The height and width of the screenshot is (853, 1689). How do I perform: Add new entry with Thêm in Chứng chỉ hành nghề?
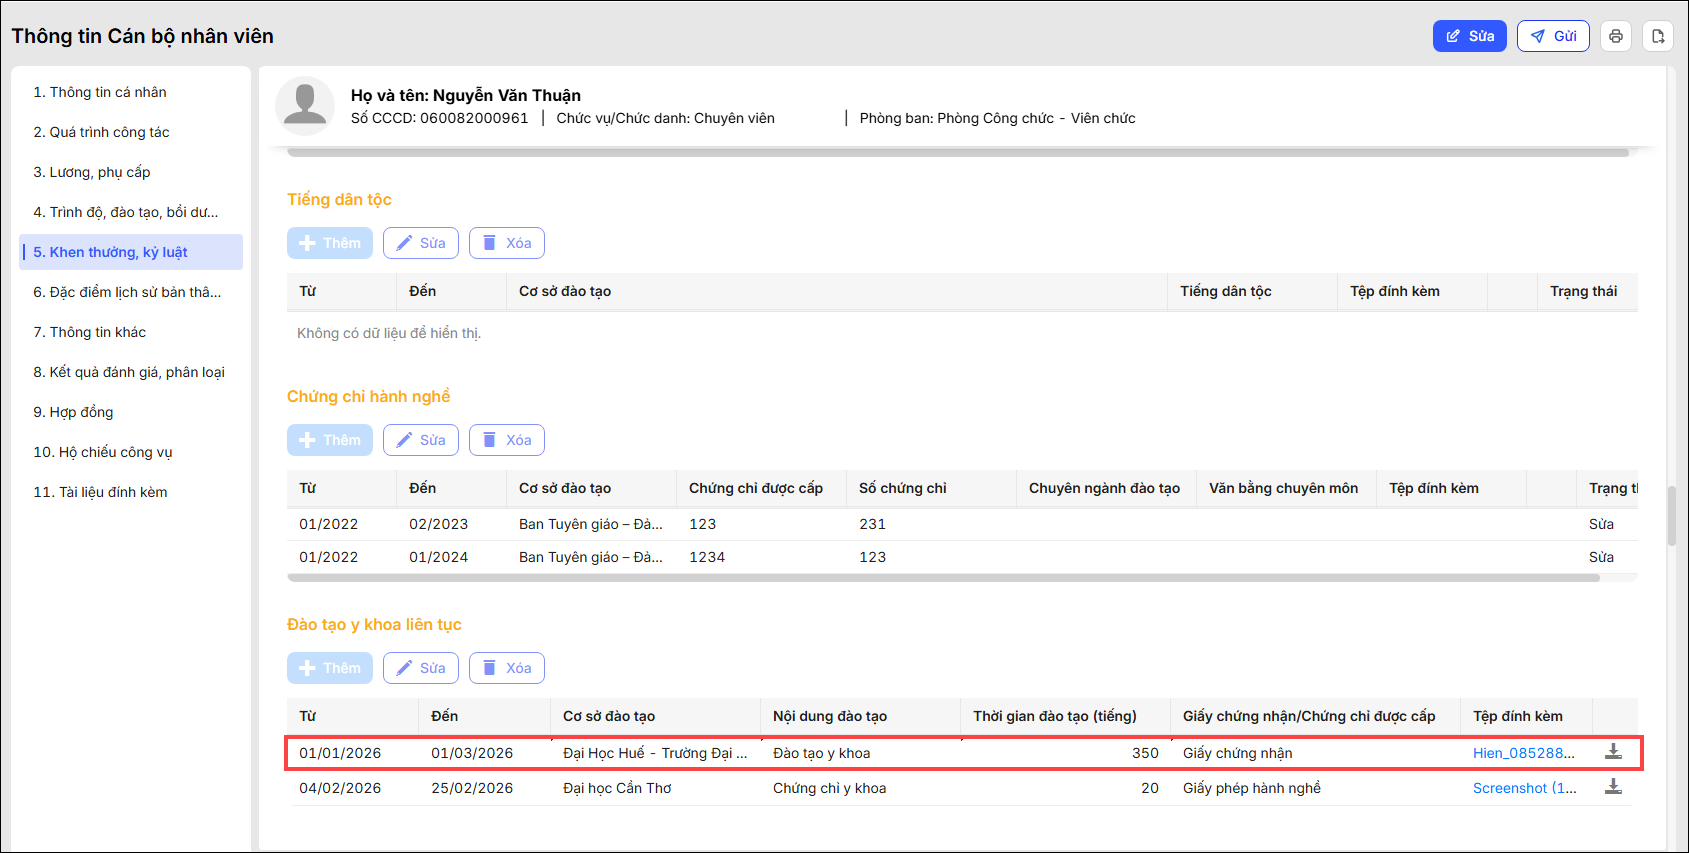tap(329, 440)
